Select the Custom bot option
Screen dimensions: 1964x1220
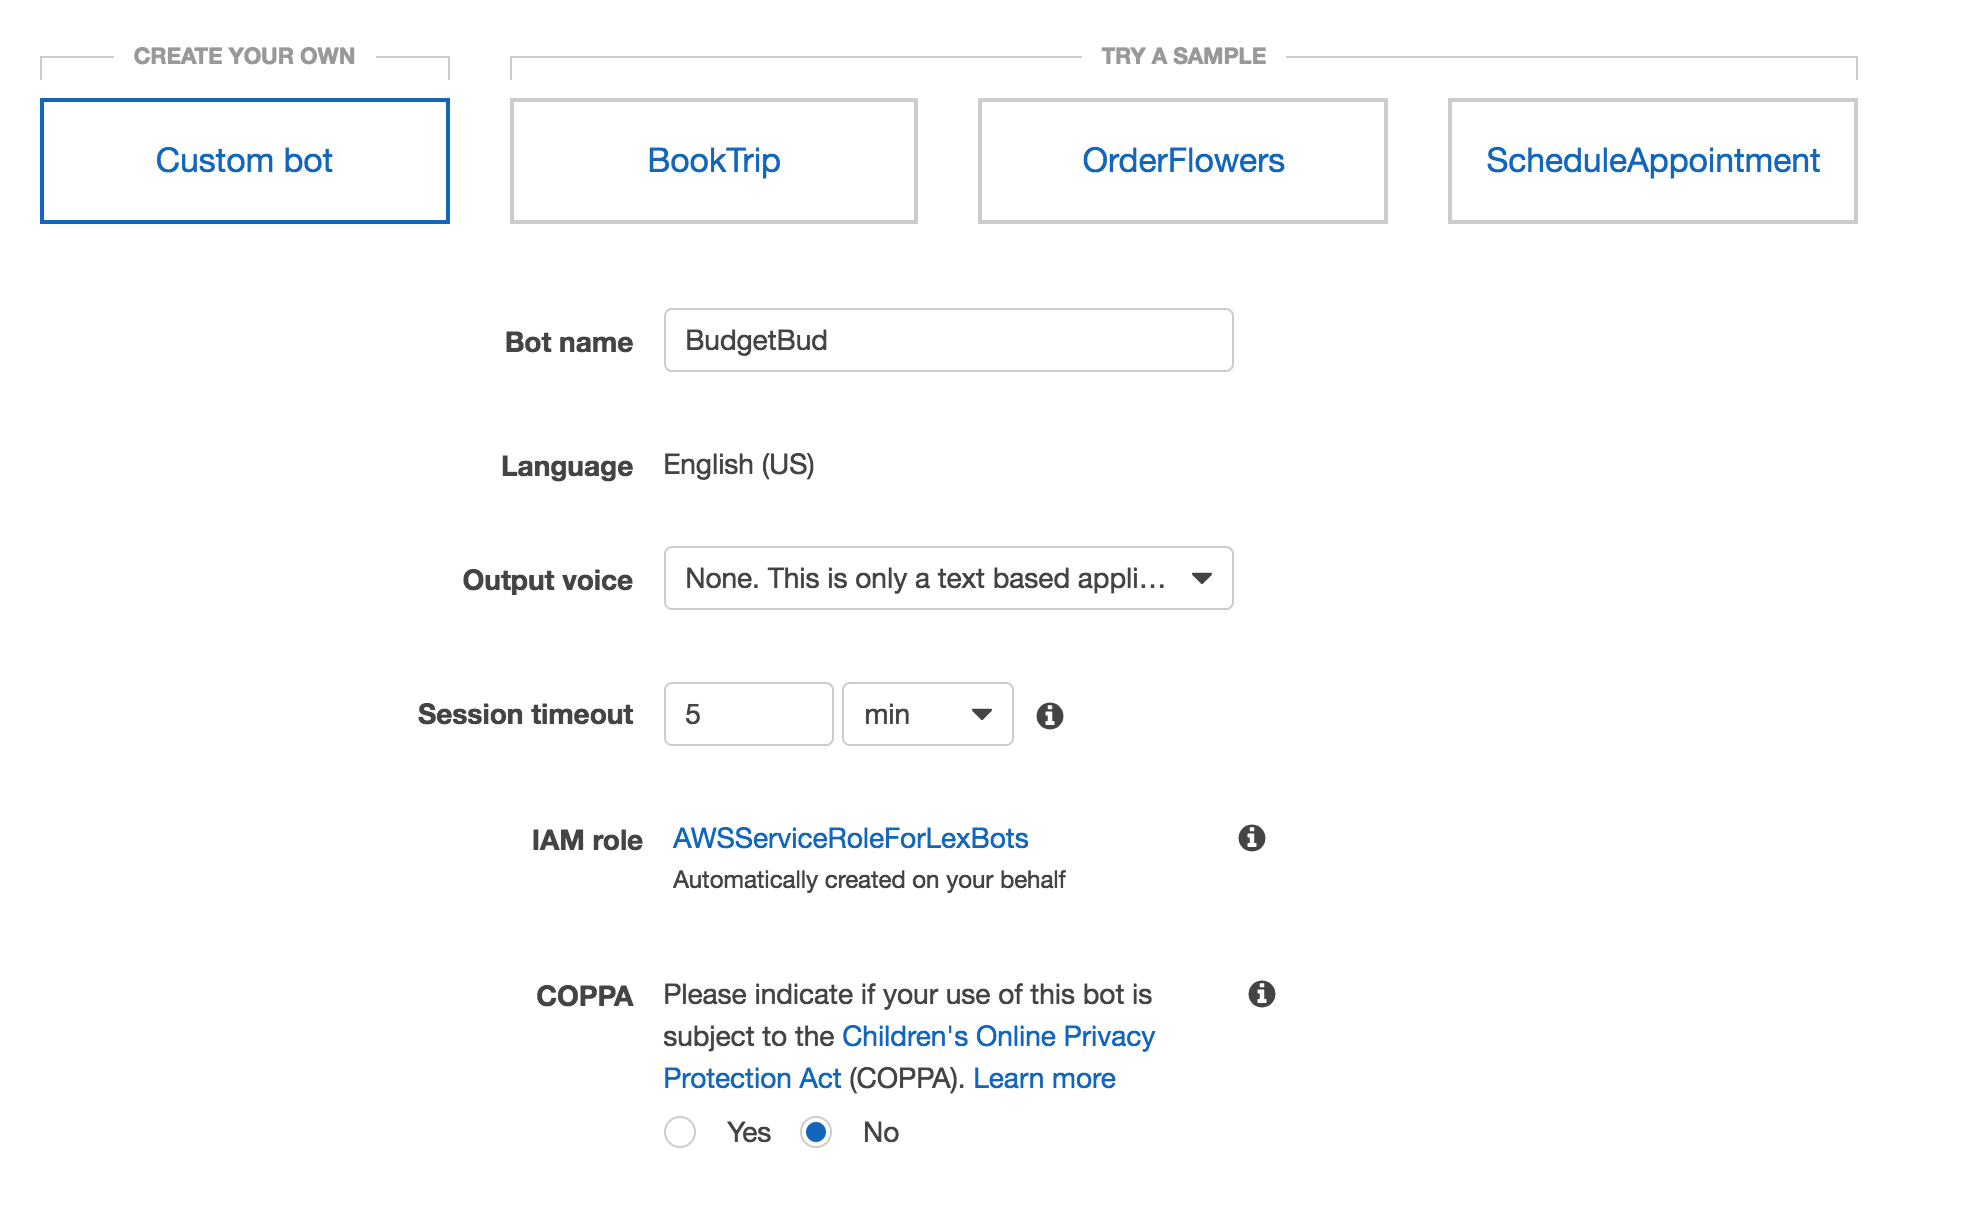coord(244,160)
